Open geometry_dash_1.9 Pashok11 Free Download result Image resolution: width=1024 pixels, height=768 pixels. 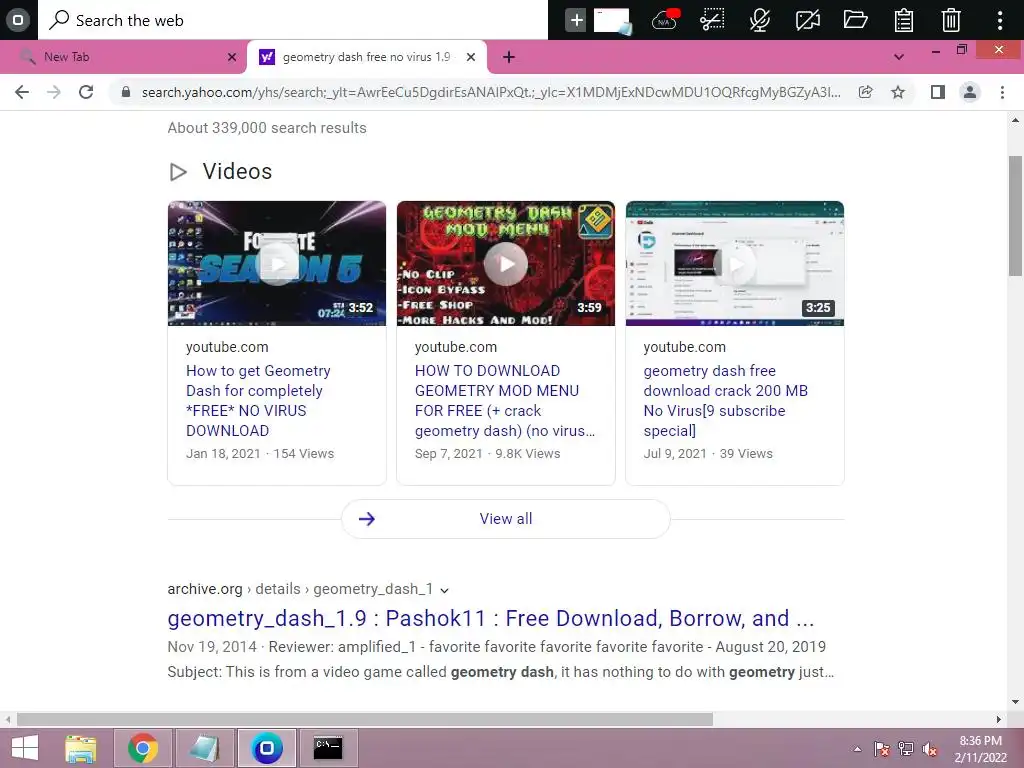click(490, 618)
